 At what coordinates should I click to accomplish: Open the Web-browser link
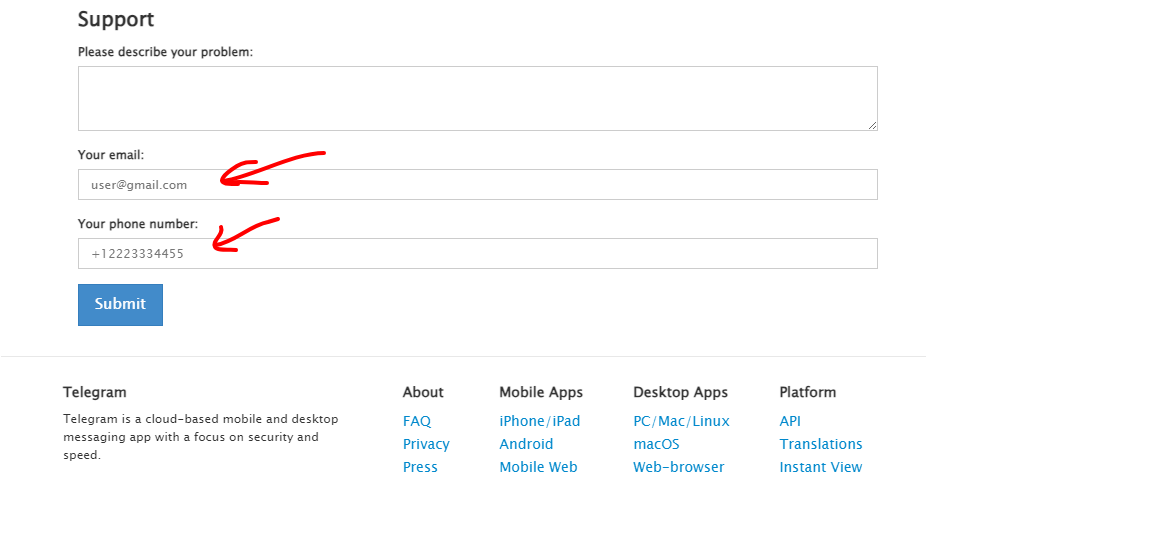click(x=678, y=467)
